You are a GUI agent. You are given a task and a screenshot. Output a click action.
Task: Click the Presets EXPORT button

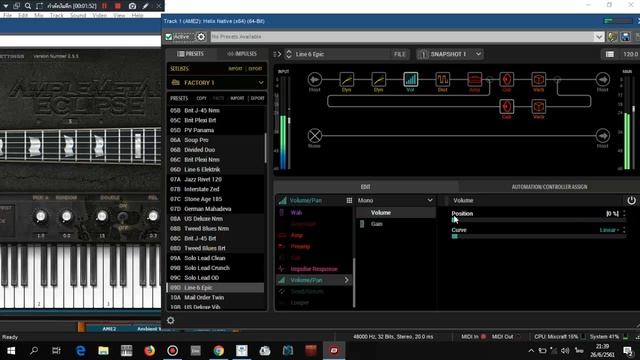(x=258, y=98)
